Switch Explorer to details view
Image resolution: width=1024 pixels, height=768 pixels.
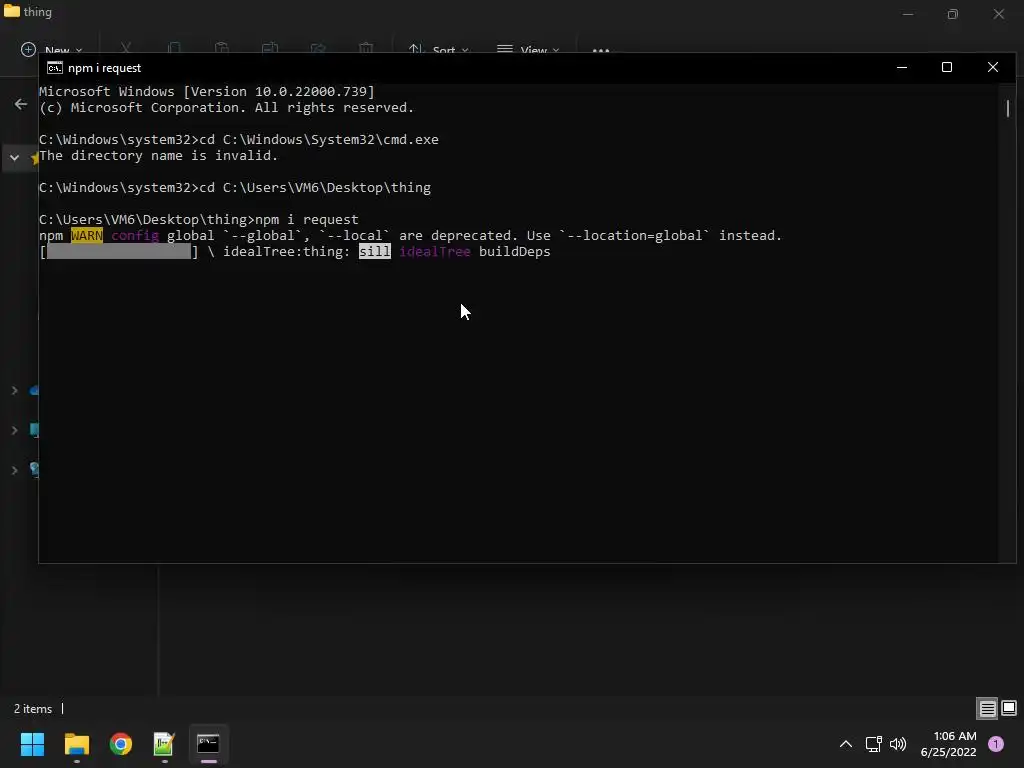click(x=987, y=709)
